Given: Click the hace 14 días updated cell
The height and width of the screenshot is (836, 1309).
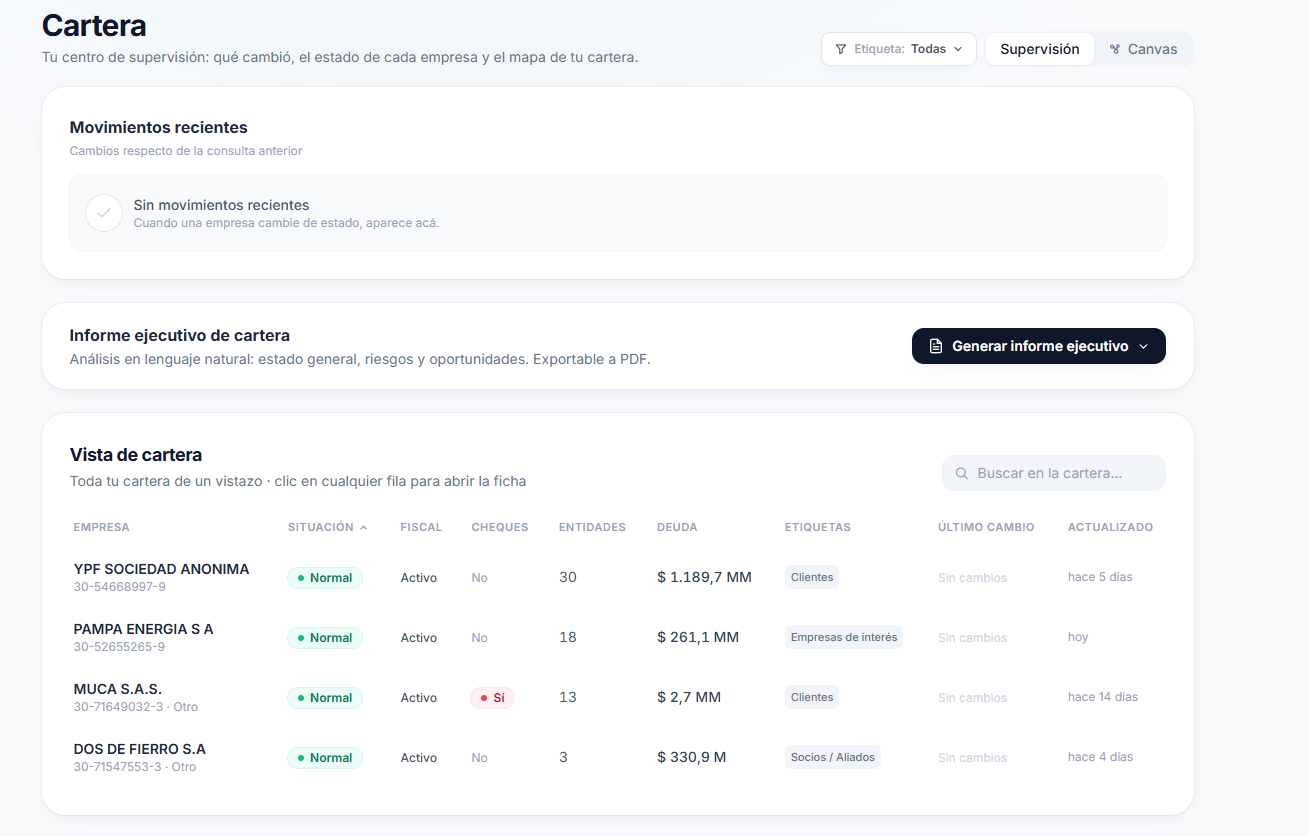Looking at the screenshot, I should pos(1103,697).
